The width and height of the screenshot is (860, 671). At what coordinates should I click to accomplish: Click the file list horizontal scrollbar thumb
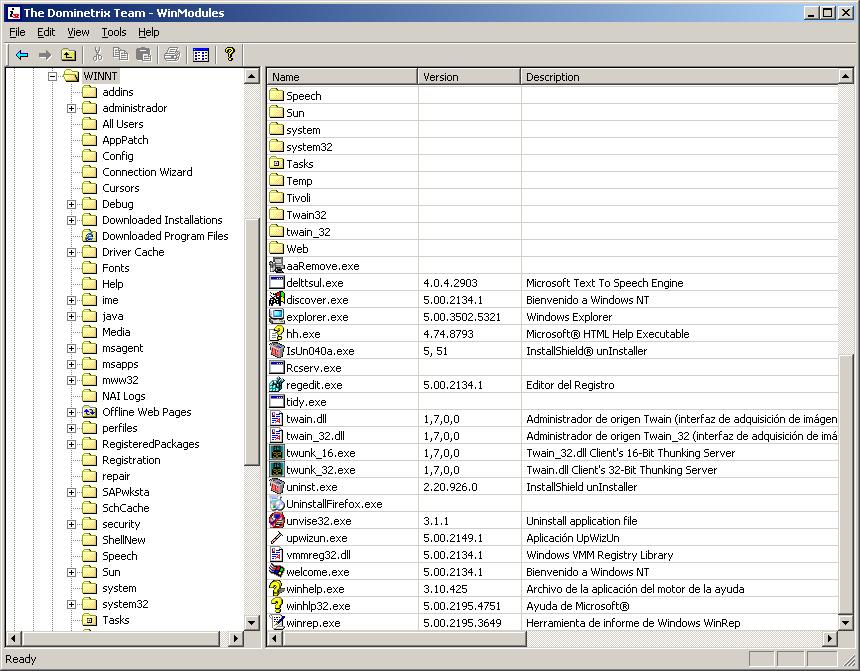(404, 638)
